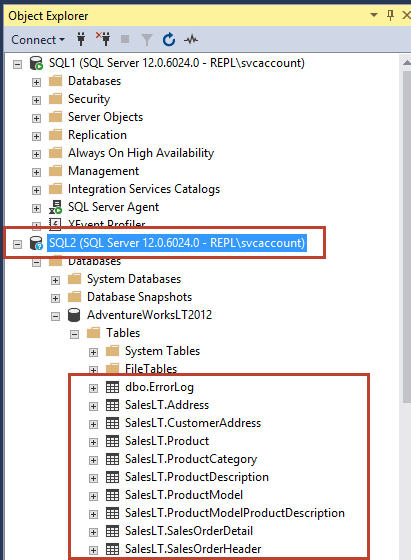Click the AdventureWorksLT2012 database cylinder icon
This screenshot has width=411, height=560.
(x=74, y=315)
